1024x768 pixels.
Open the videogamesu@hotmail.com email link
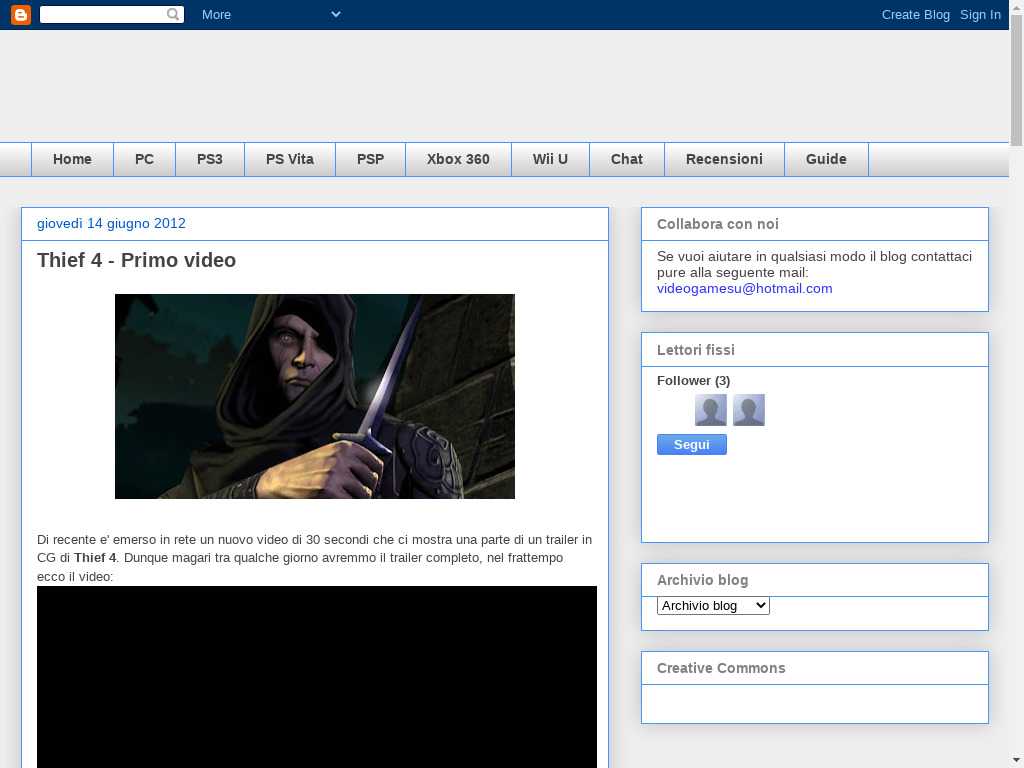744,288
